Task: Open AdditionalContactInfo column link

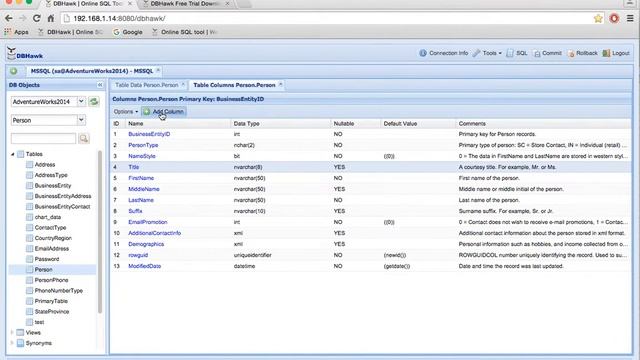Action: [x=155, y=233]
